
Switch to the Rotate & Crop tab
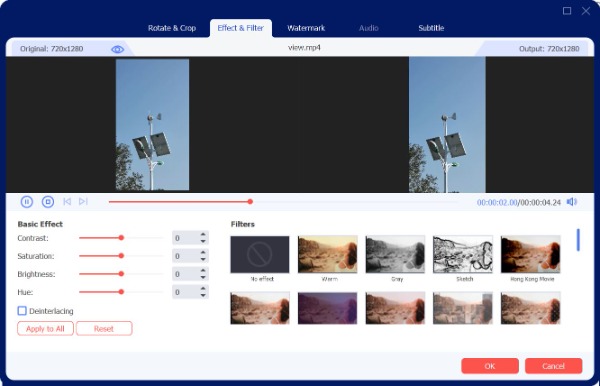[x=172, y=28]
